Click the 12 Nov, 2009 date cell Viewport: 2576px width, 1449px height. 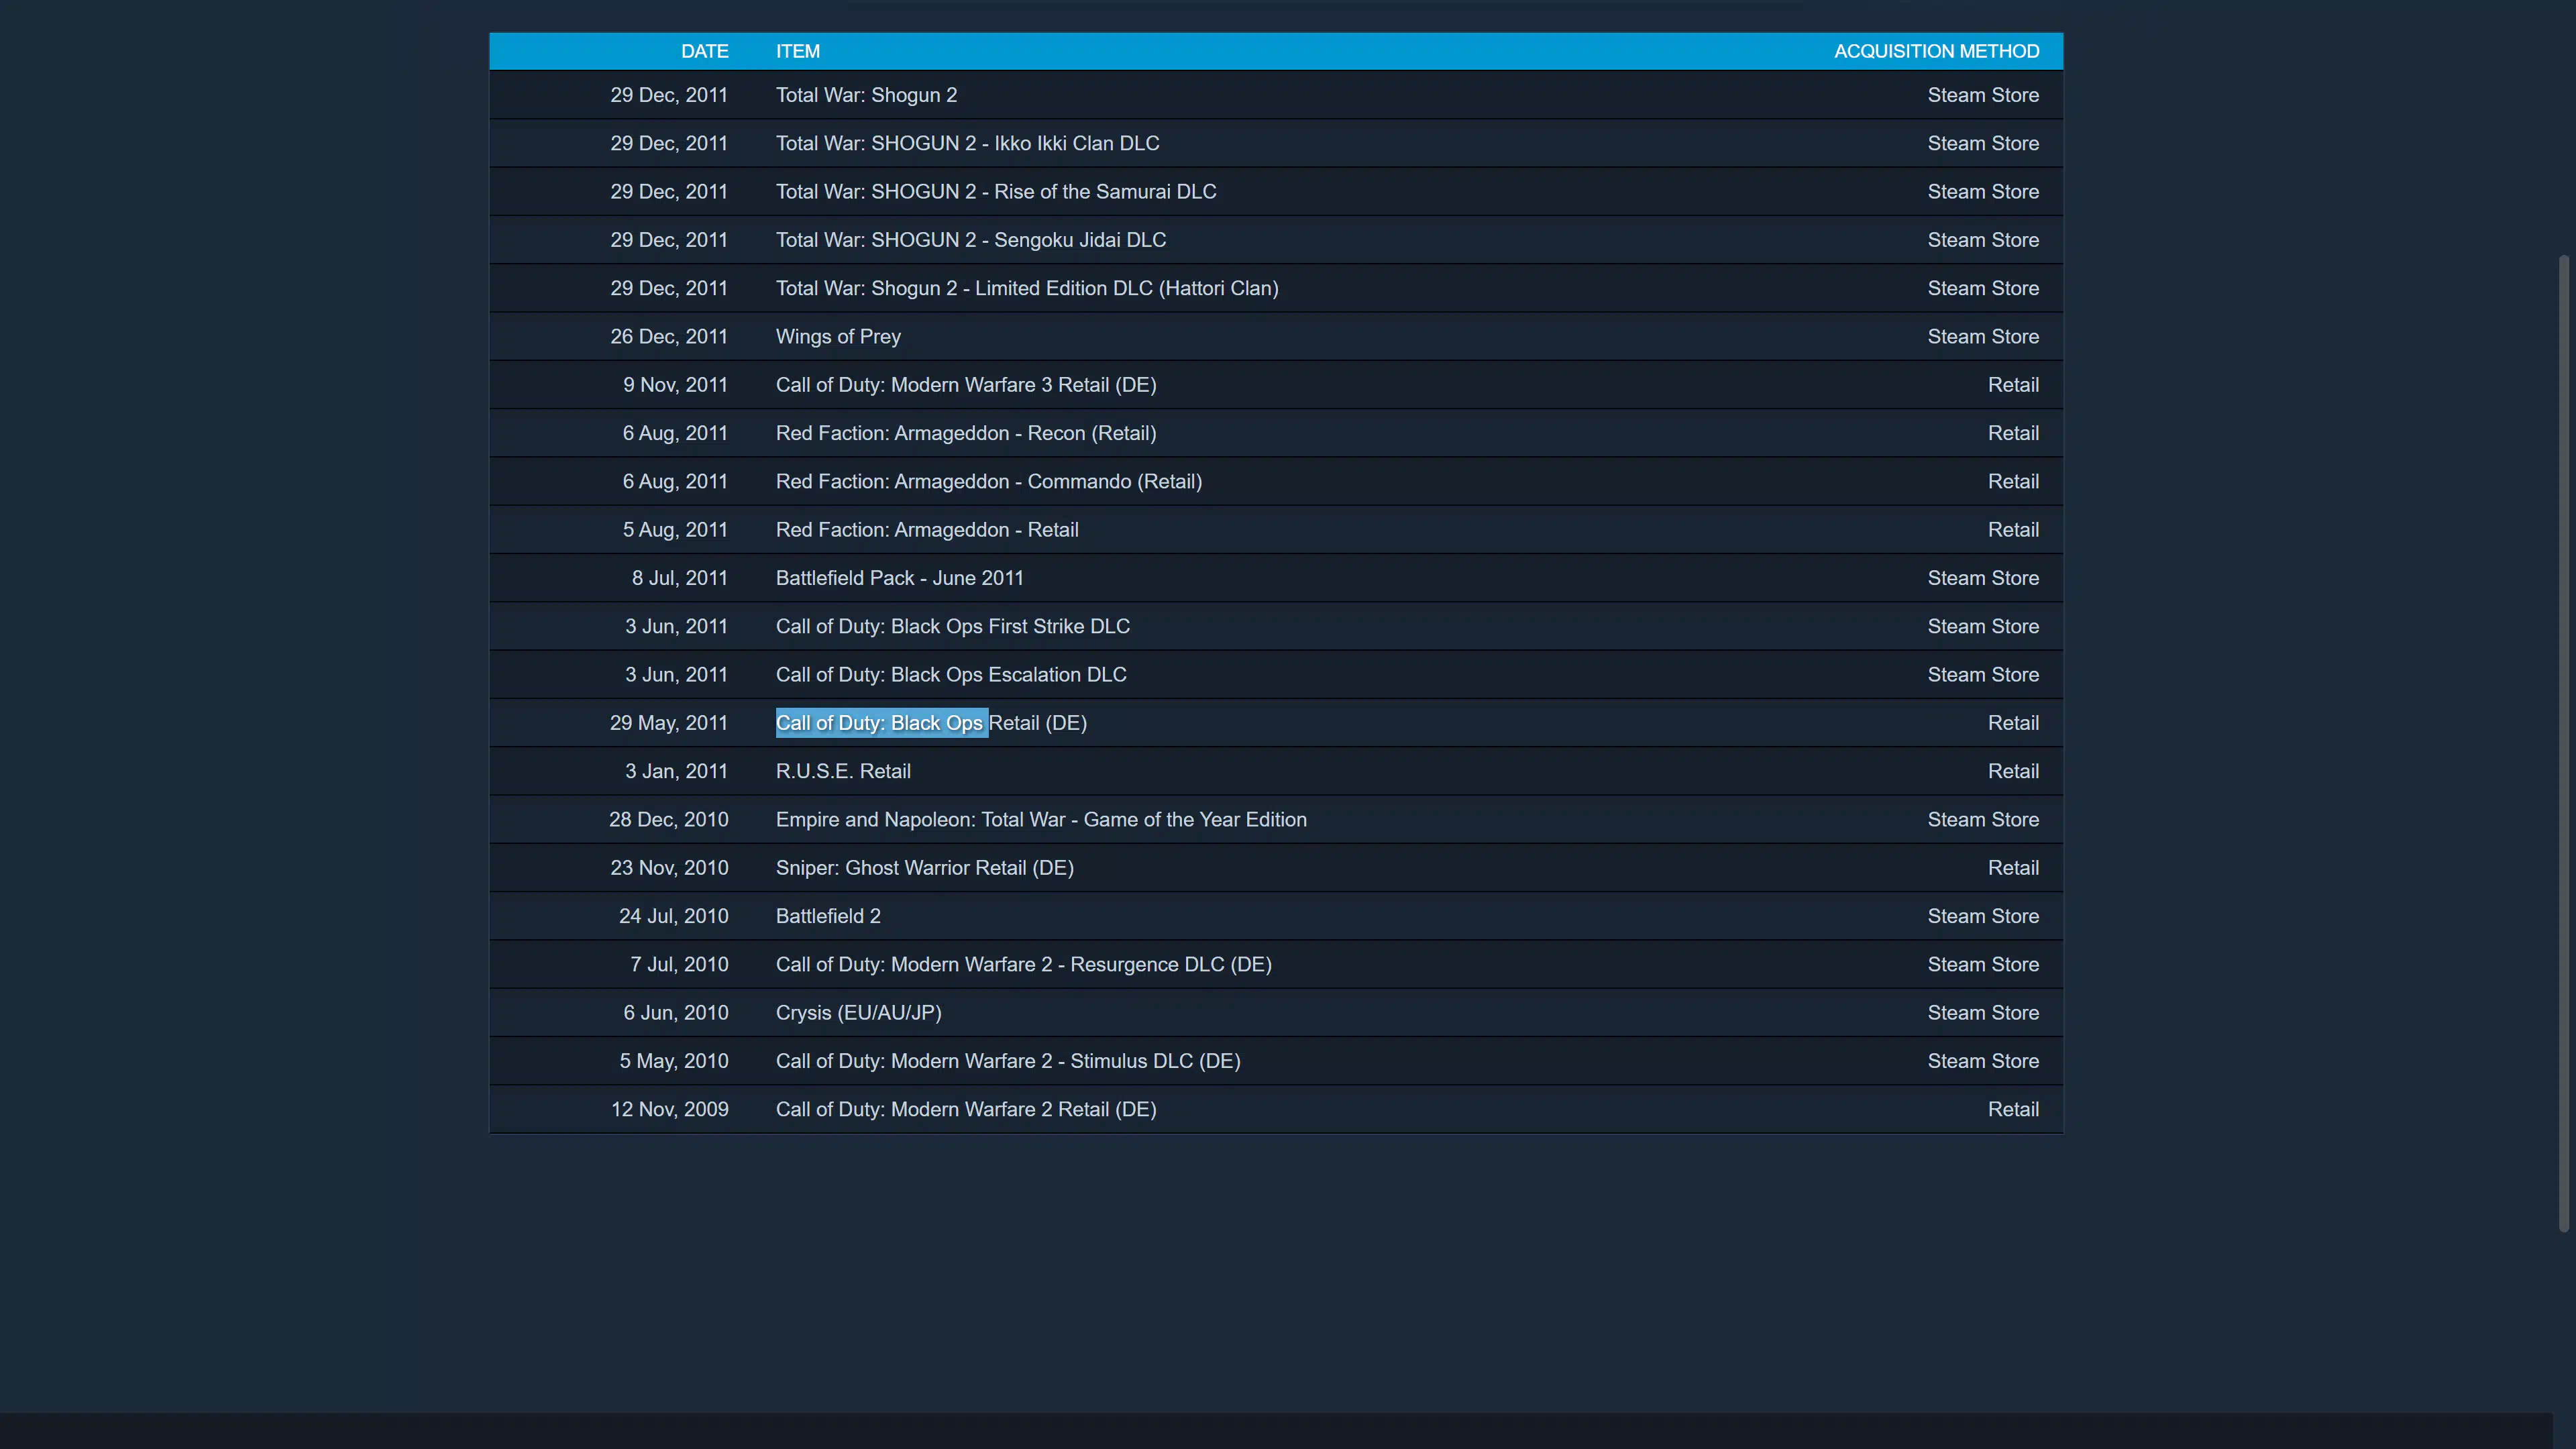click(x=670, y=1110)
